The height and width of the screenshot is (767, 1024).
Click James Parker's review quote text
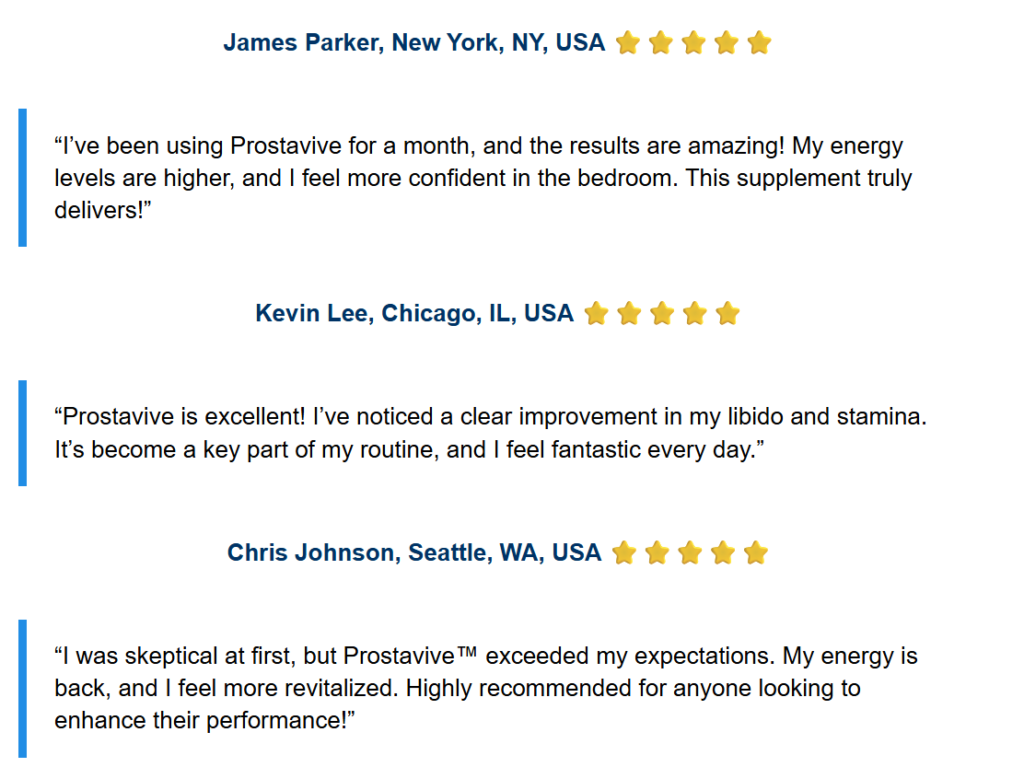click(483, 178)
